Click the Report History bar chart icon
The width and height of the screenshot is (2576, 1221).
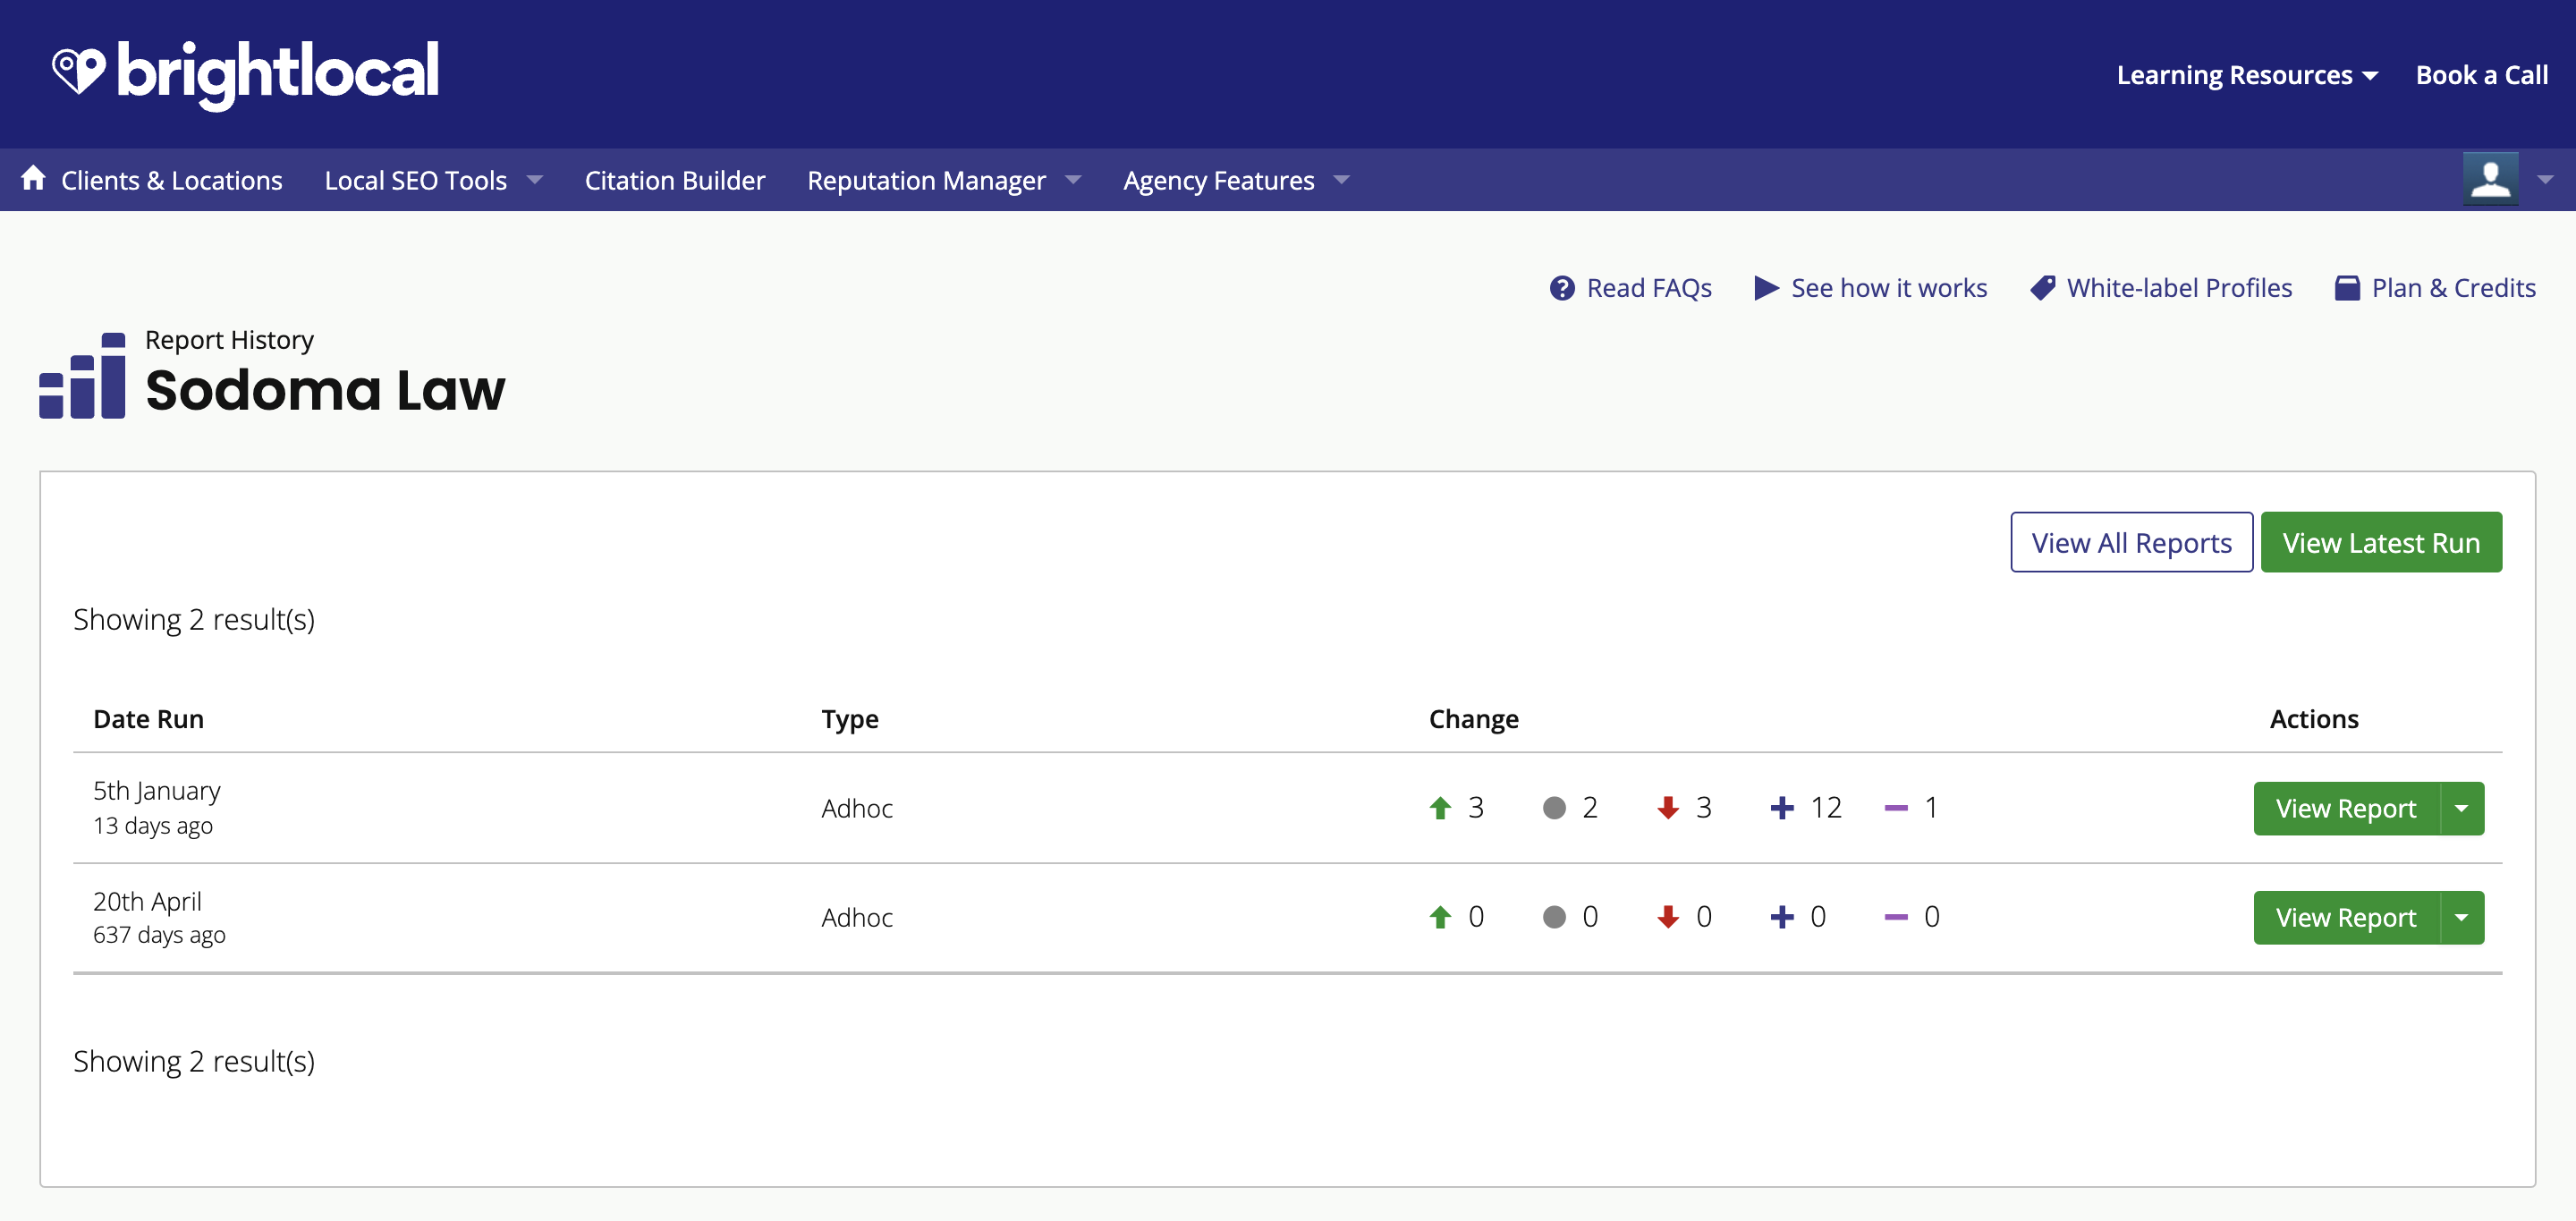[82, 375]
